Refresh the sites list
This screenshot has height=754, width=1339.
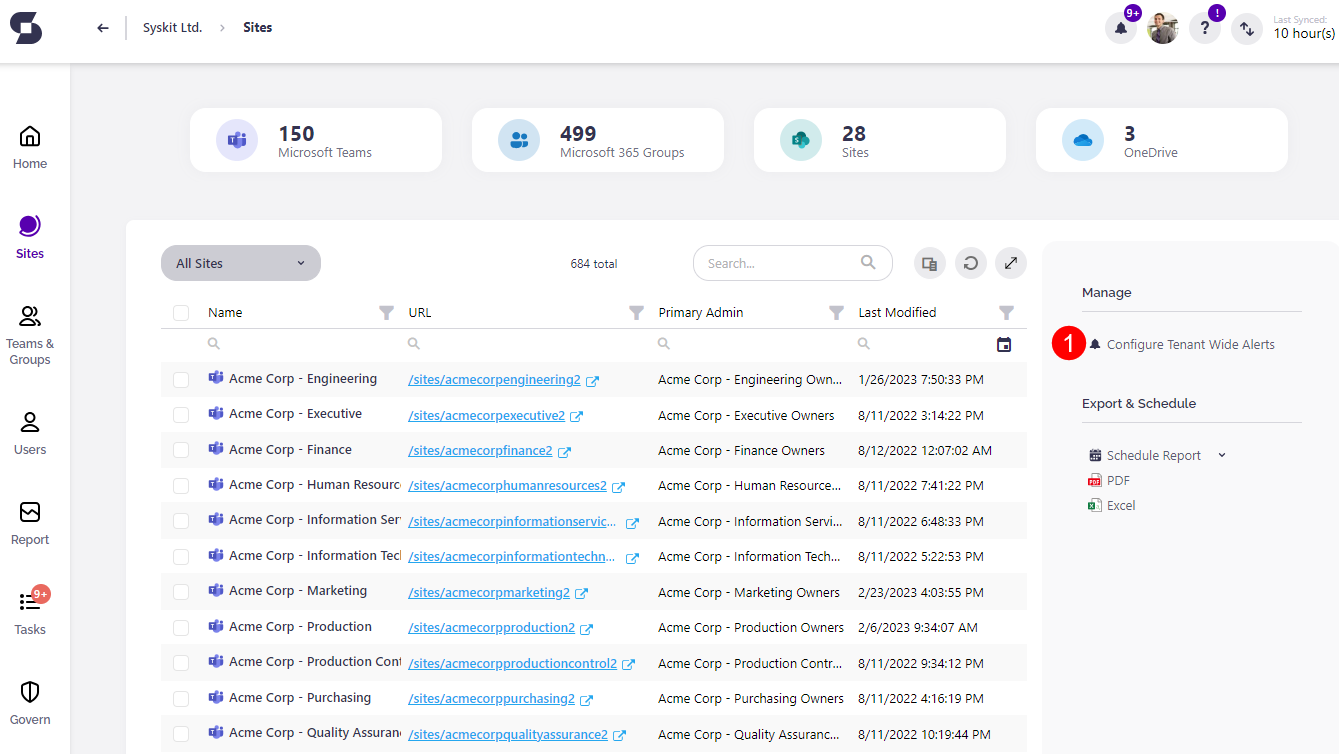(970, 263)
